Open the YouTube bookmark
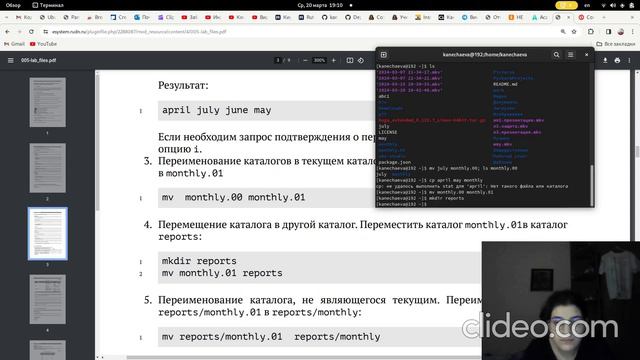Viewport: 640px width, 360px height. [x=43, y=44]
